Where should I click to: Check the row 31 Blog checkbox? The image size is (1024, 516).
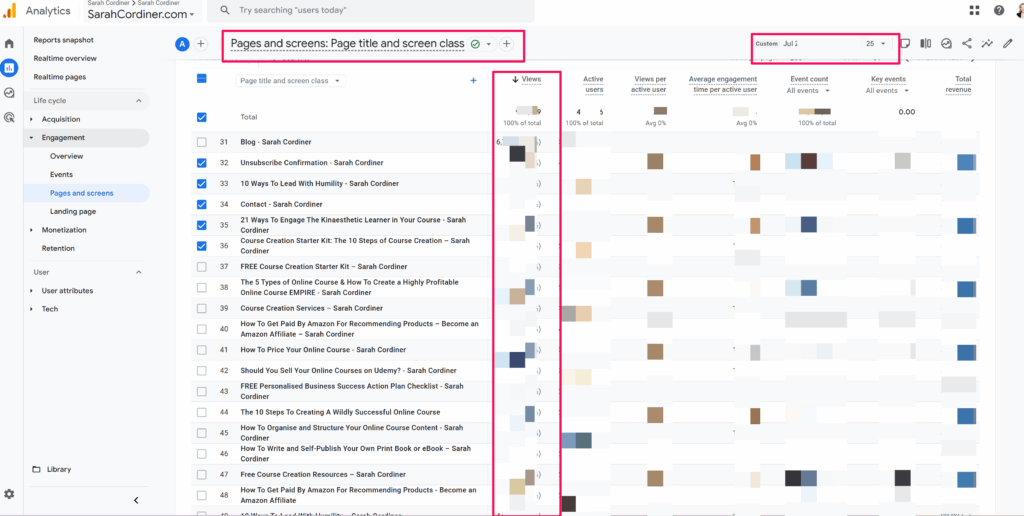pos(202,142)
